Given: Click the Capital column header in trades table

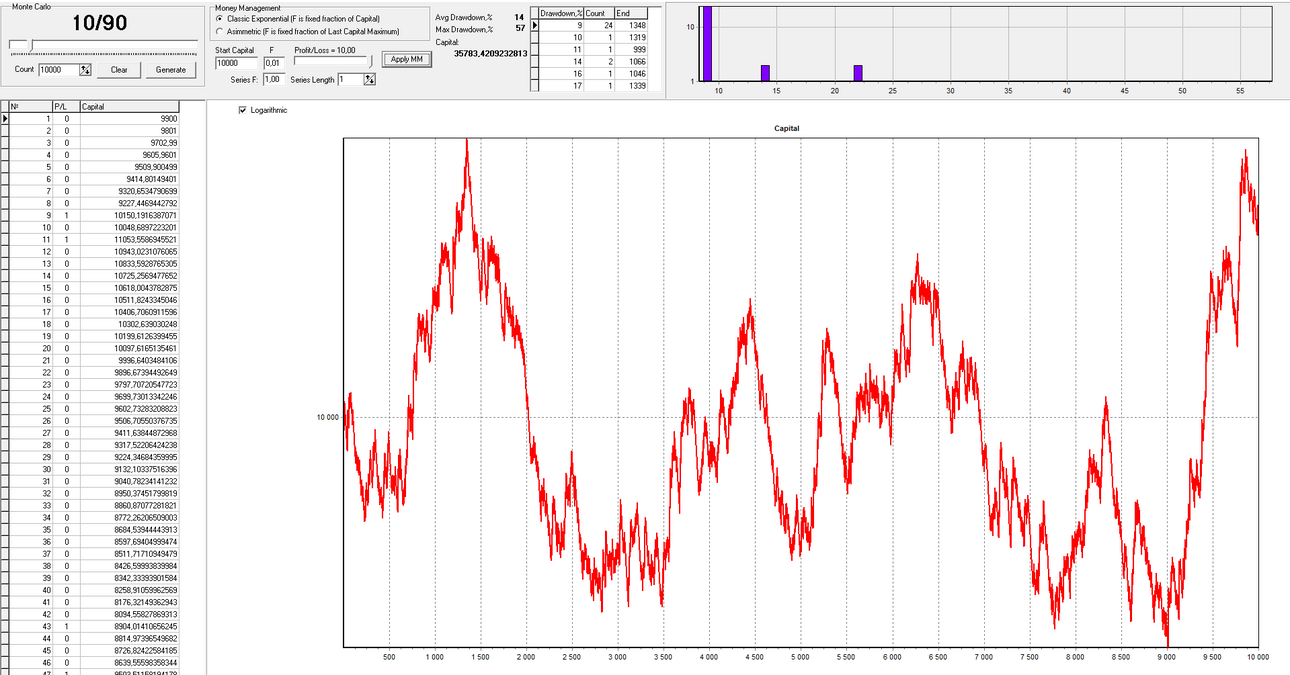Looking at the screenshot, I should pyautogui.click(x=129, y=106).
